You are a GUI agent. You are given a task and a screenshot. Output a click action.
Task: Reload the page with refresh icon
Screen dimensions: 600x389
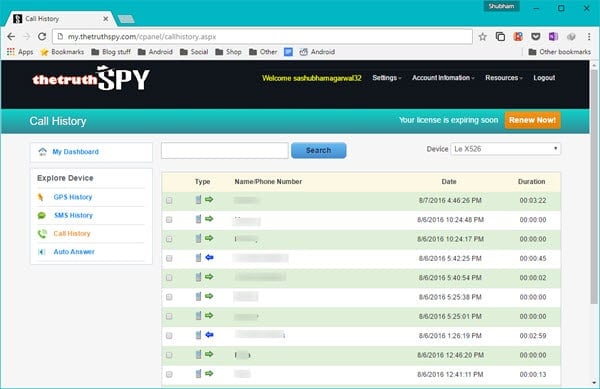(42, 37)
